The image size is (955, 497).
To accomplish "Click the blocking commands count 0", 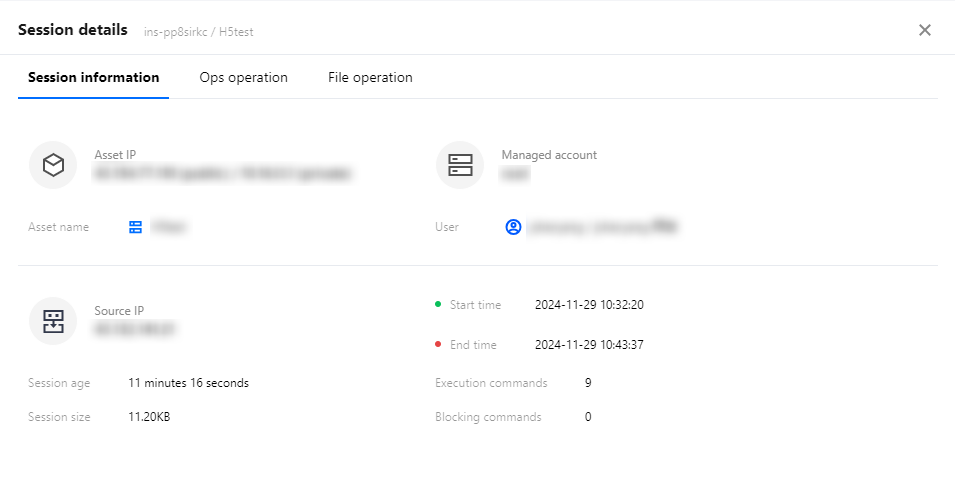I will (x=588, y=417).
